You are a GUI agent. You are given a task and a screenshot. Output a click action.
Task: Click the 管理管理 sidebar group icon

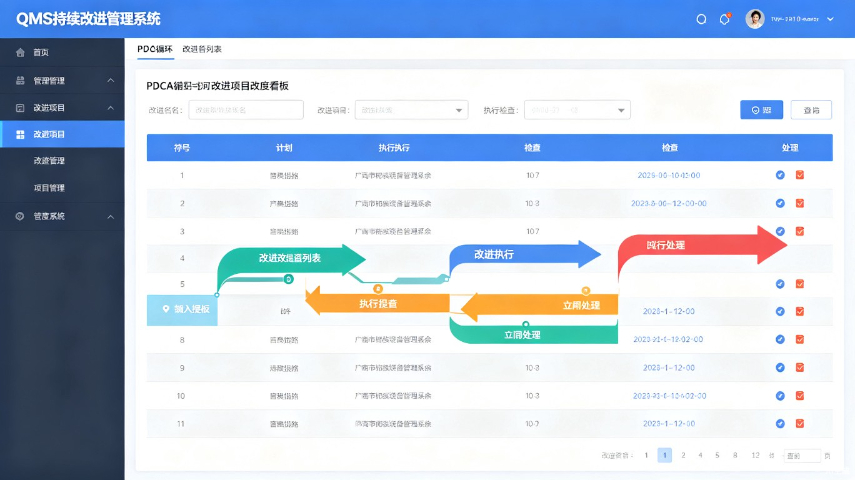coord(20,81)
